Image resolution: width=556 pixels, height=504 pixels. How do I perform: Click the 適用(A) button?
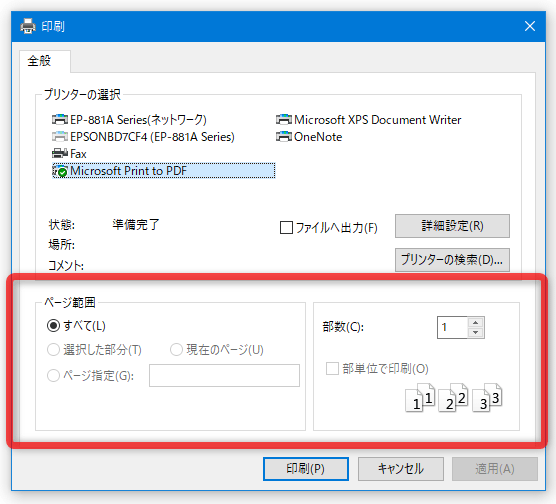495,469
